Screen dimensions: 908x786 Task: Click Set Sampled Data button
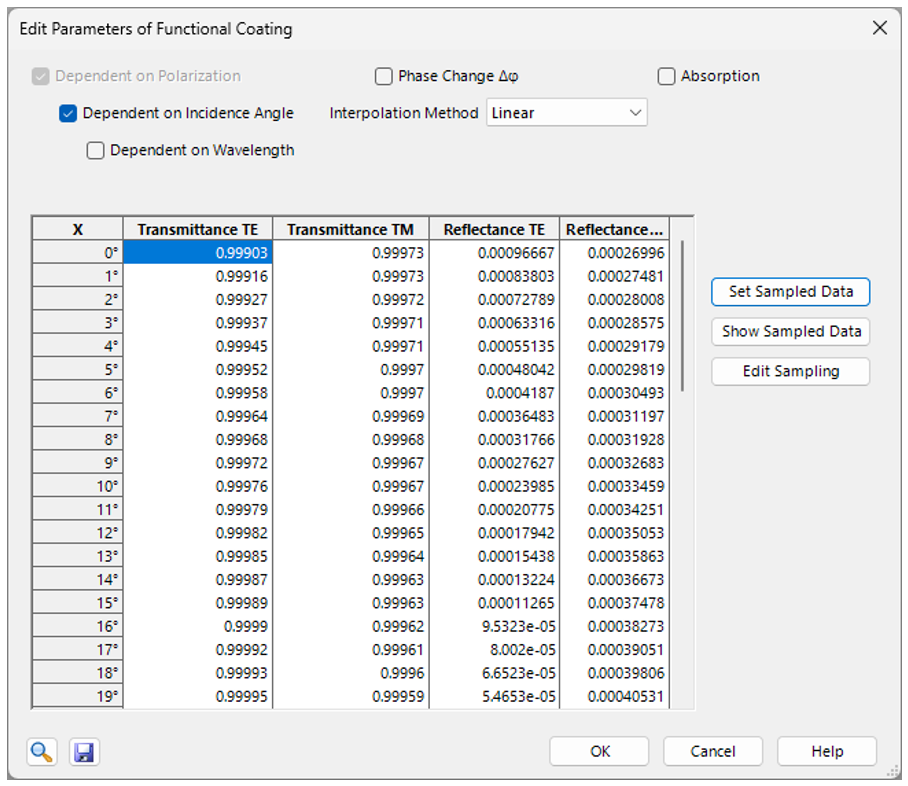(x=790, y=291)
